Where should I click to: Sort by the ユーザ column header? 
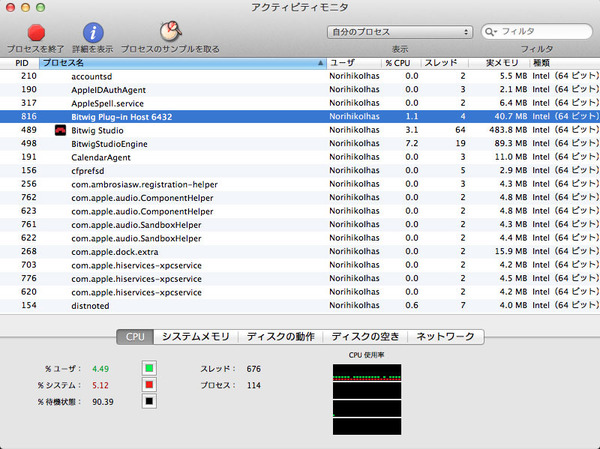(x=354, y=63)
